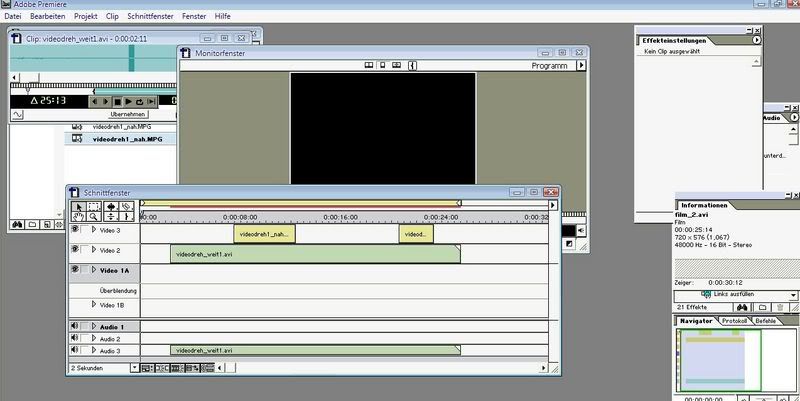
Task: Select the range select marquee tool
Action: (94, 207)
